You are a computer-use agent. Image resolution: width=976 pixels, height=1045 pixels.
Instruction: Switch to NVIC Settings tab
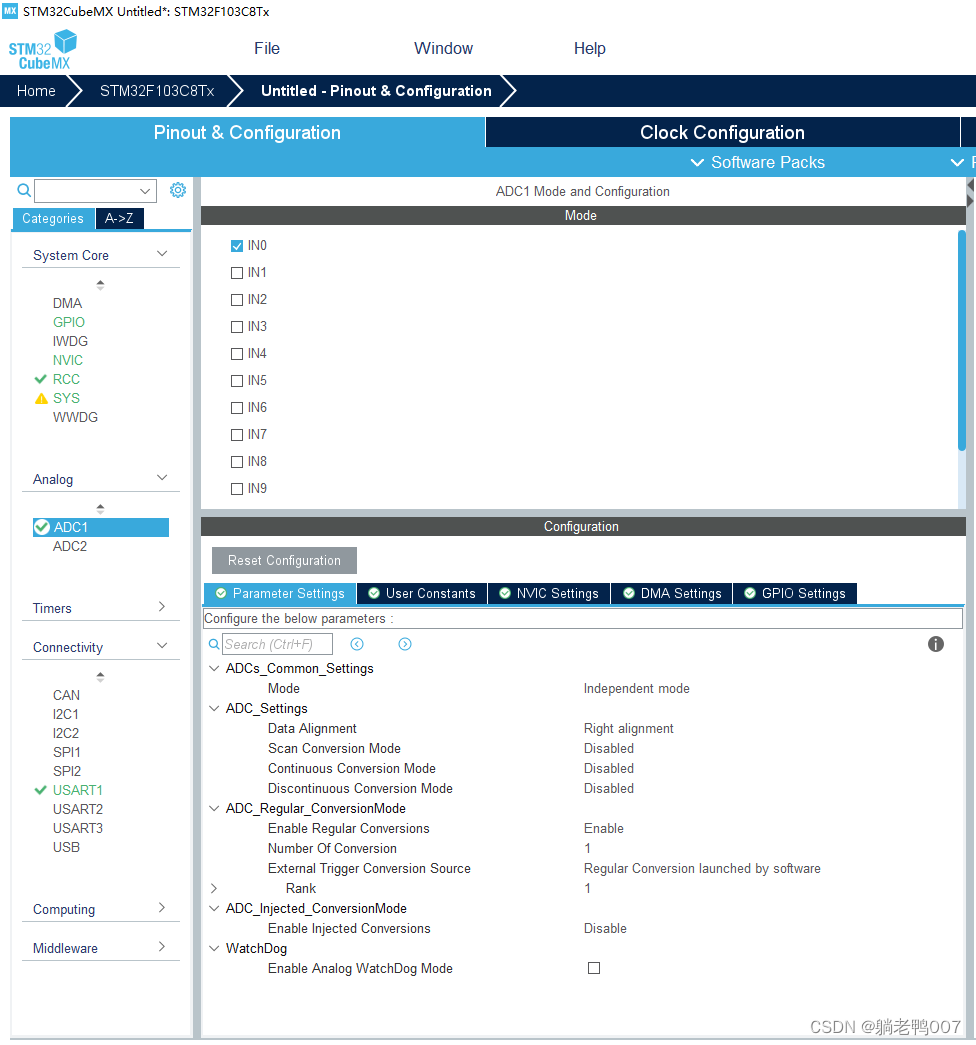pyautogui.click(x=549, y=593)
